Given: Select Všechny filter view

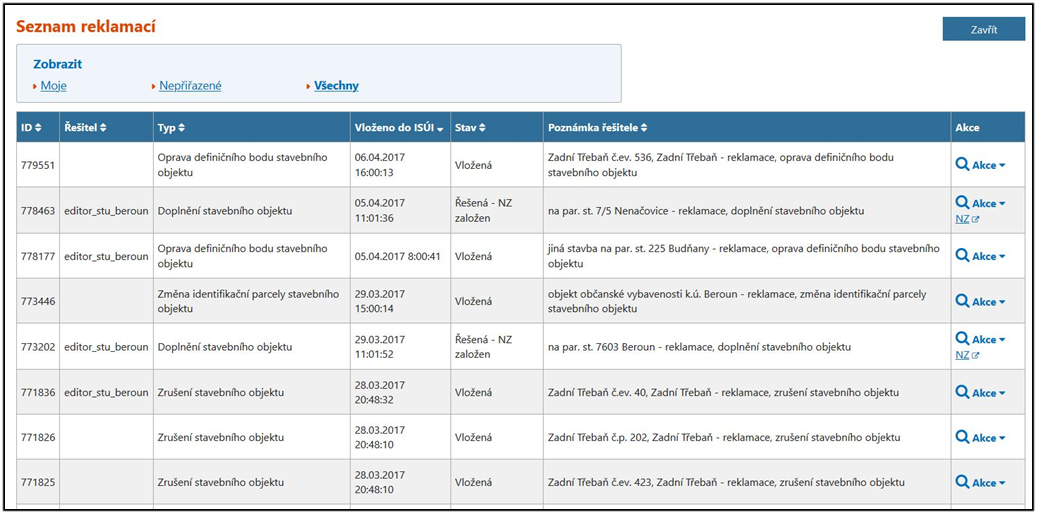Looking at the screenshot, I should point(336,86).
